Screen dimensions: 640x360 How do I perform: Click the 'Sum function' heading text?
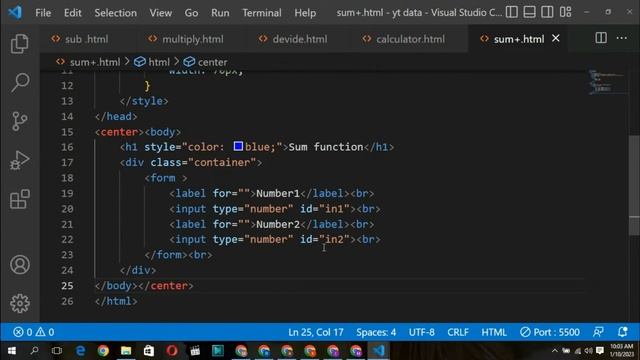click(326, 147)
